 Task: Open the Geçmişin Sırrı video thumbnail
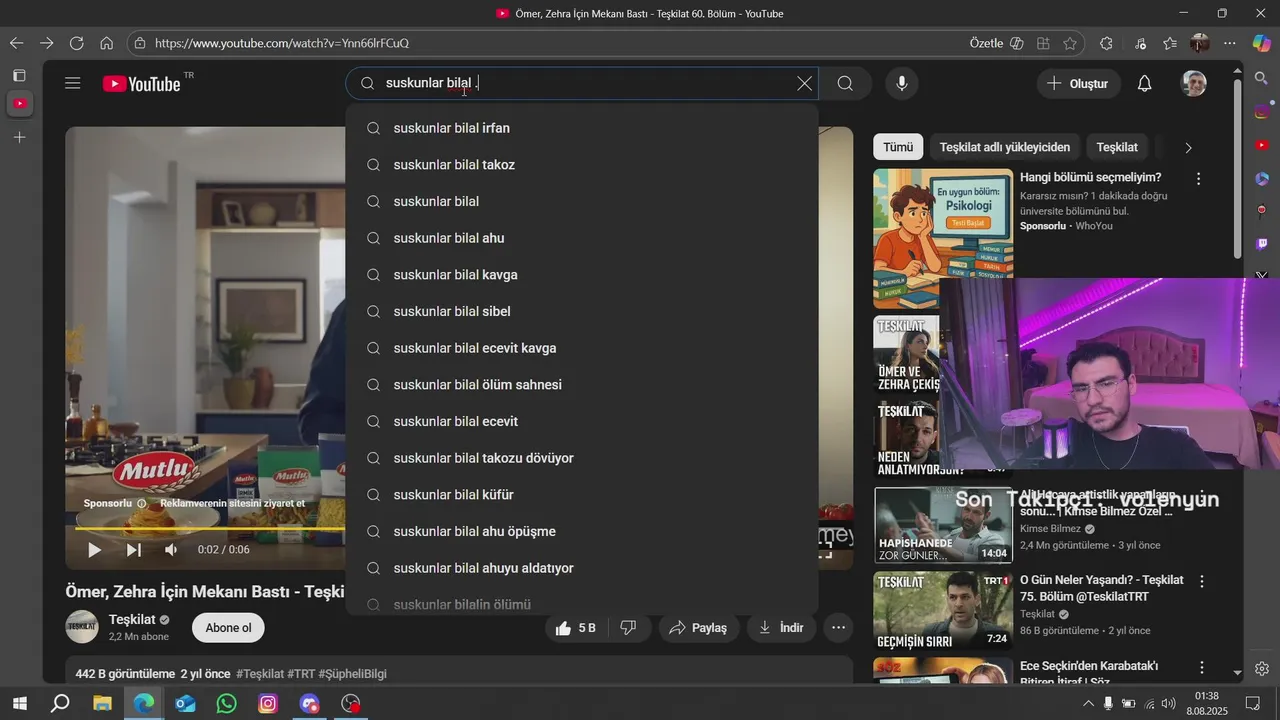click(x=943, y=610)
